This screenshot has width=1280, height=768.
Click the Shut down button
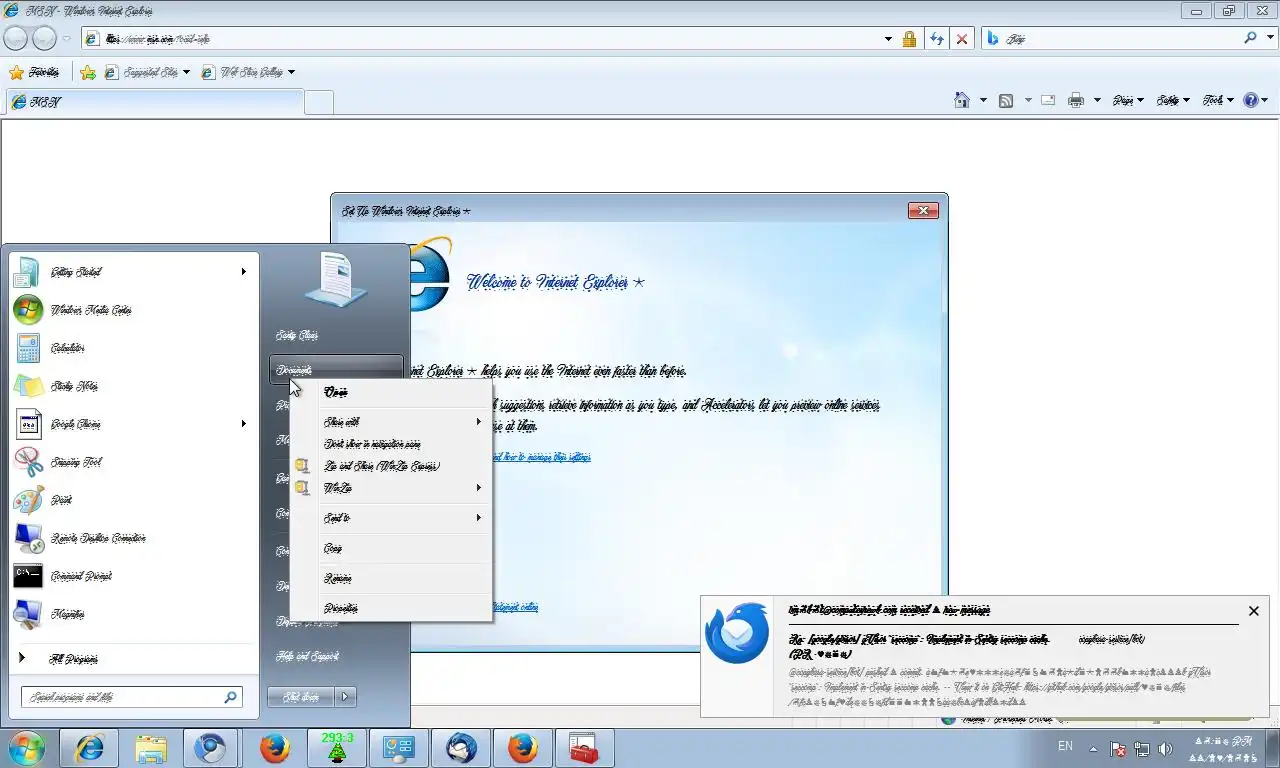pyautogui.click(x=301, y=697)
